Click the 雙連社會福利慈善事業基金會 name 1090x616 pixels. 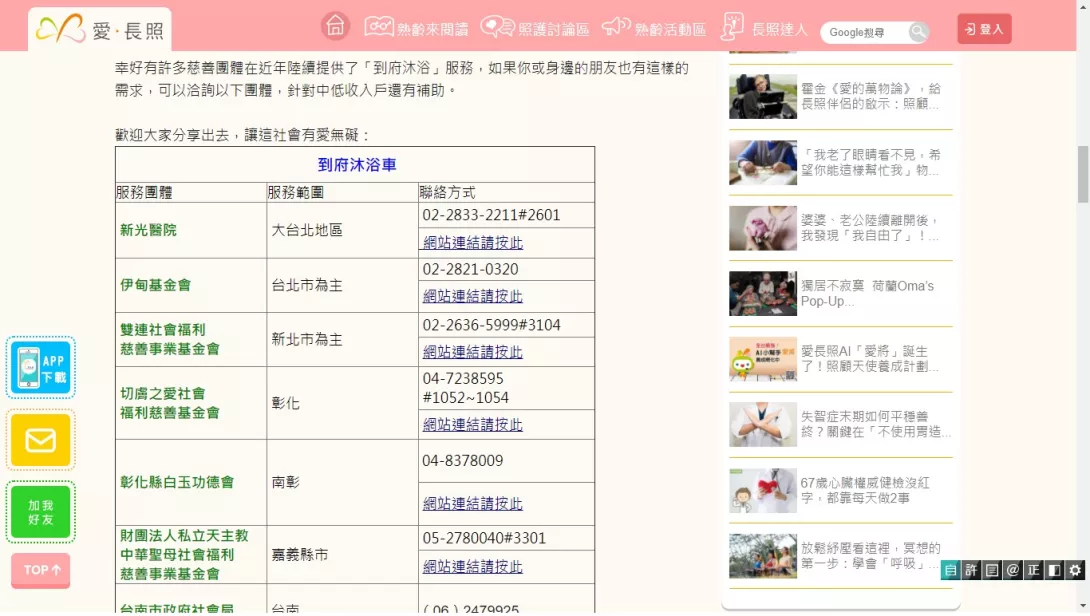click(170, 339)
